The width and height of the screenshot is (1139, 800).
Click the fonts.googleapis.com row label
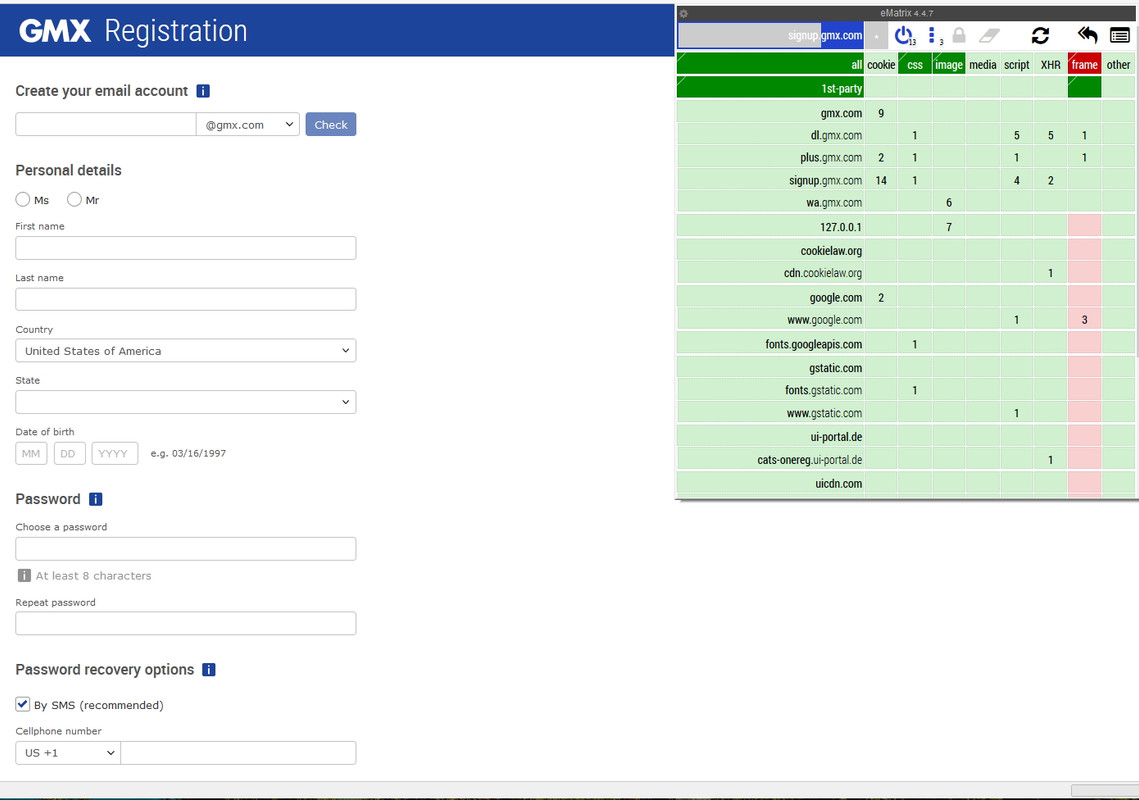click(771, 344)
